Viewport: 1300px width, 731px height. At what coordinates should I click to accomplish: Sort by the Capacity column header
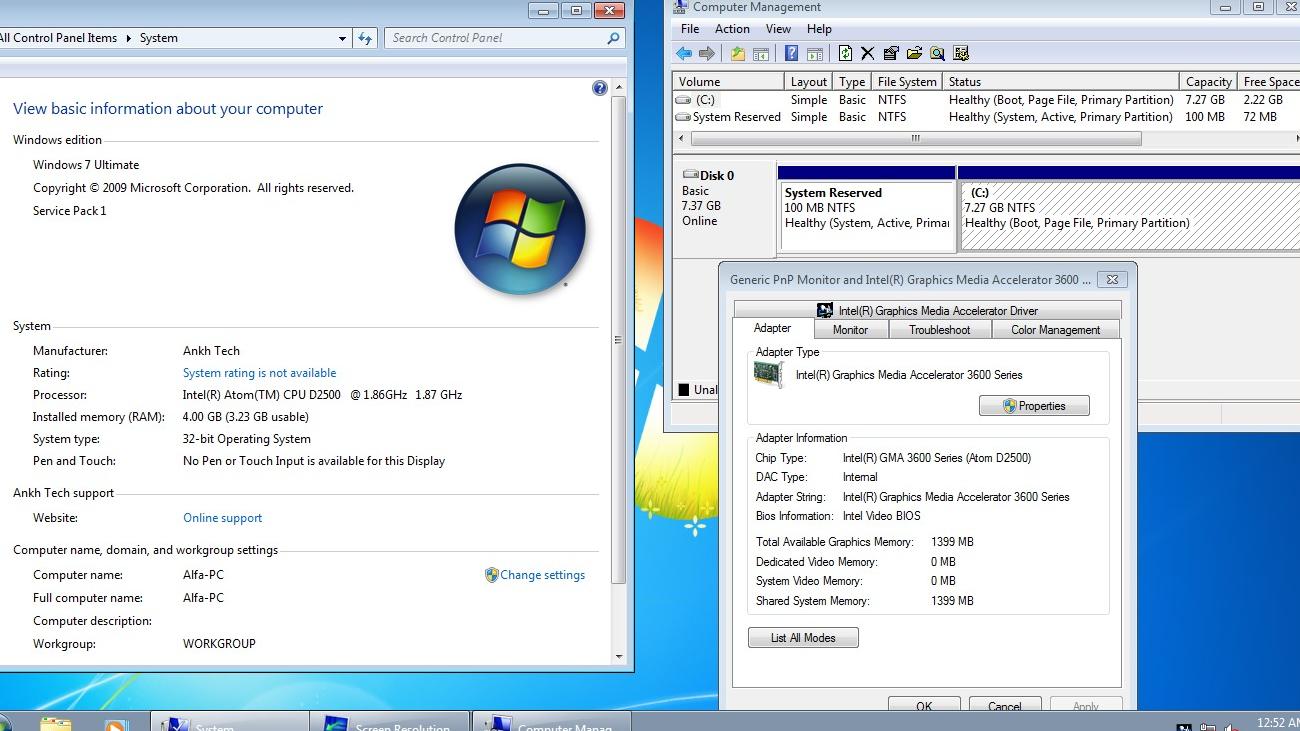(1208, 82)
